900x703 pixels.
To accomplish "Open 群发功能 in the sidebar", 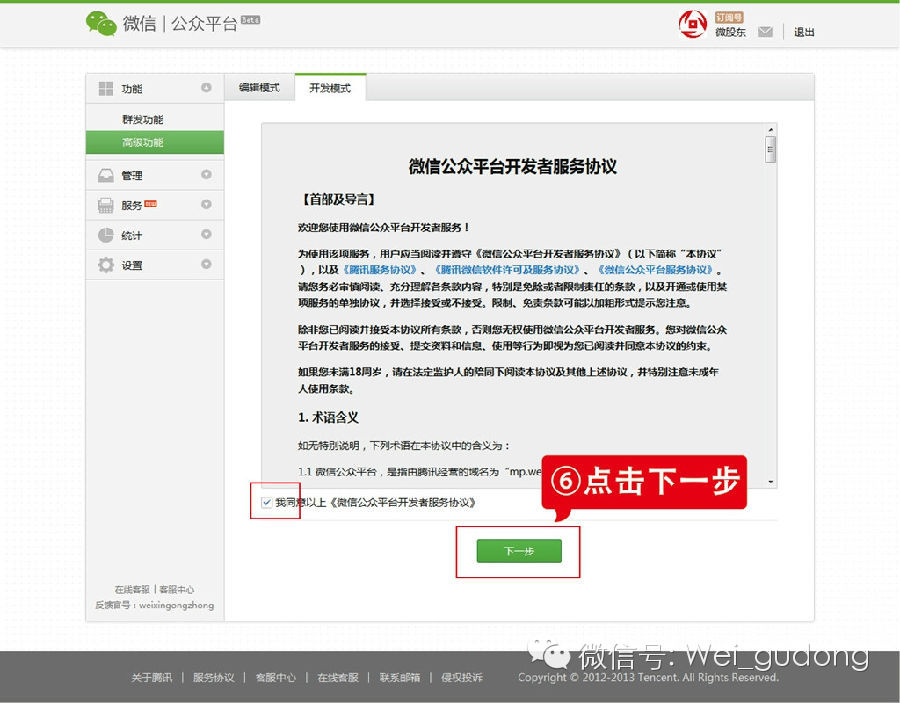I will [x=143, y=119].
